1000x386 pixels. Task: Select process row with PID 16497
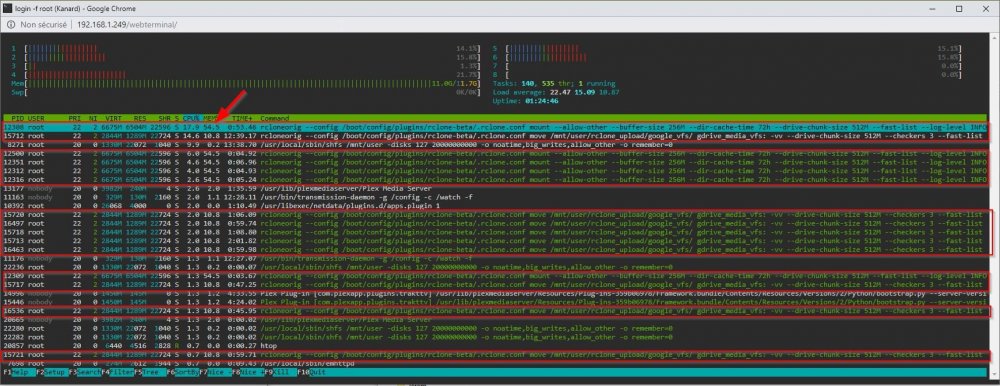(495, 225)
